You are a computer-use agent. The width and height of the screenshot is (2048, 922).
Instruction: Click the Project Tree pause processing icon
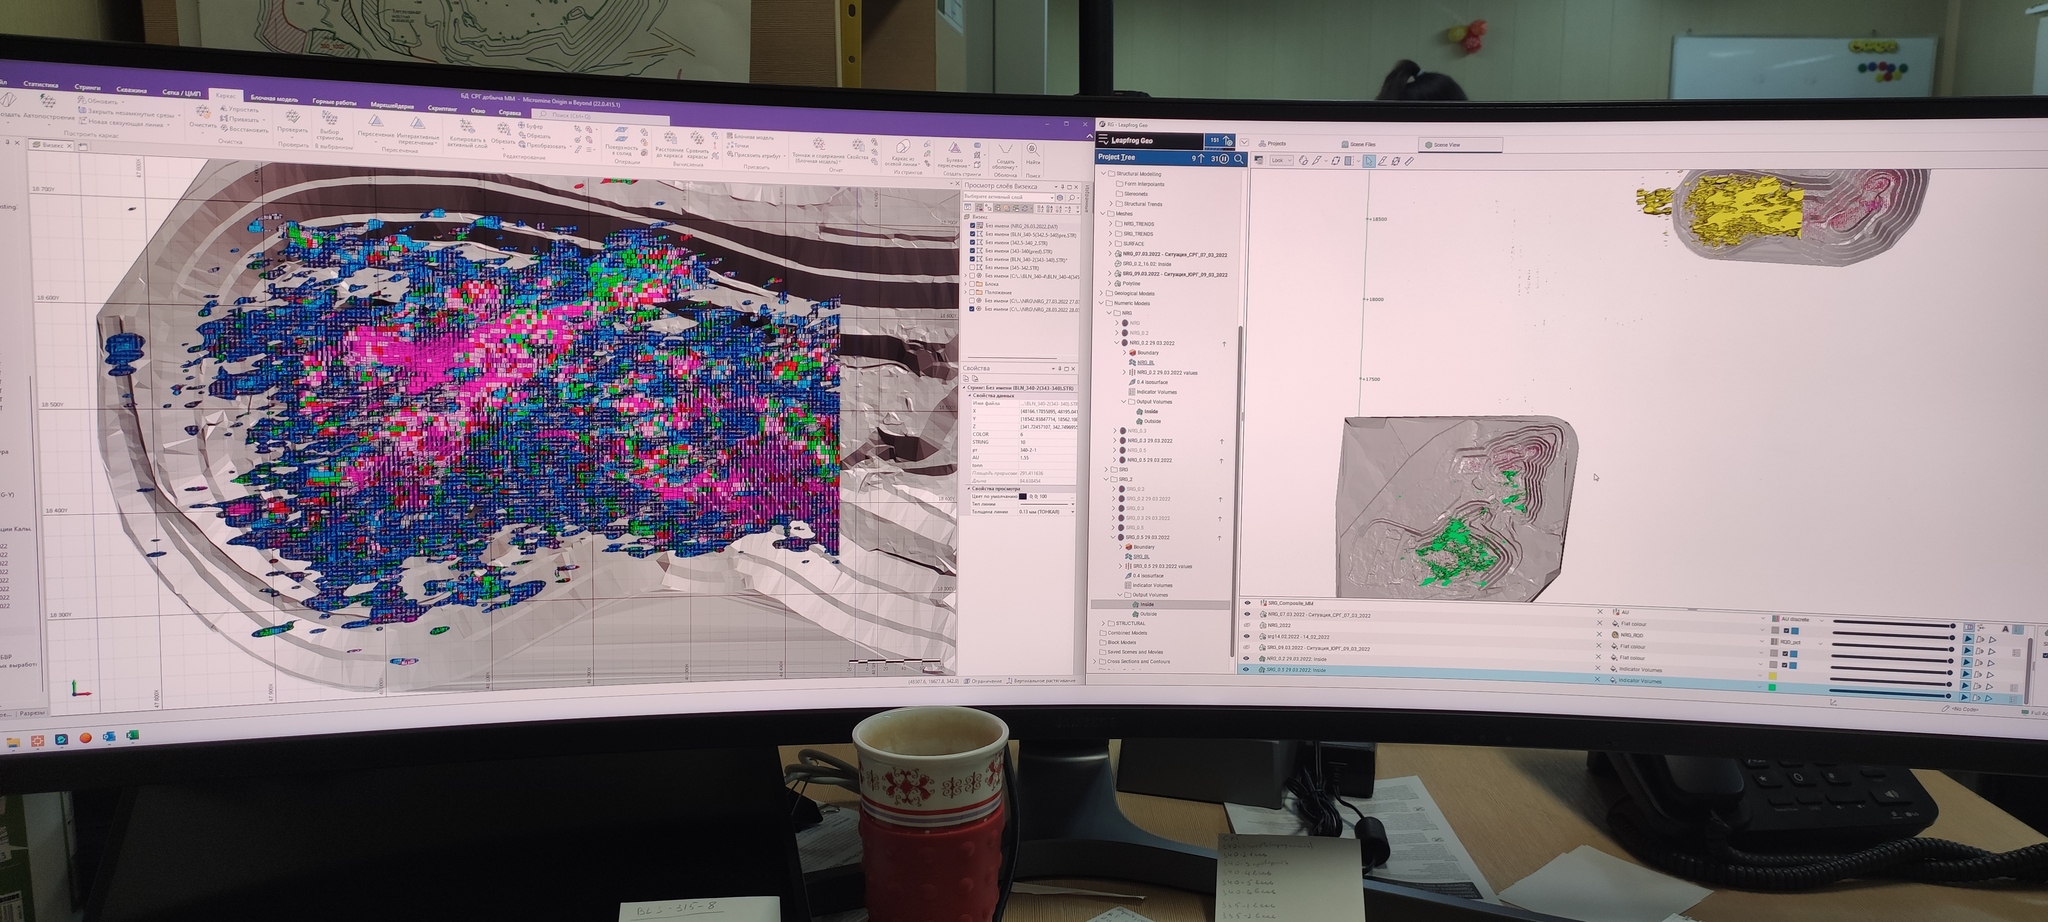[1224, 159]
